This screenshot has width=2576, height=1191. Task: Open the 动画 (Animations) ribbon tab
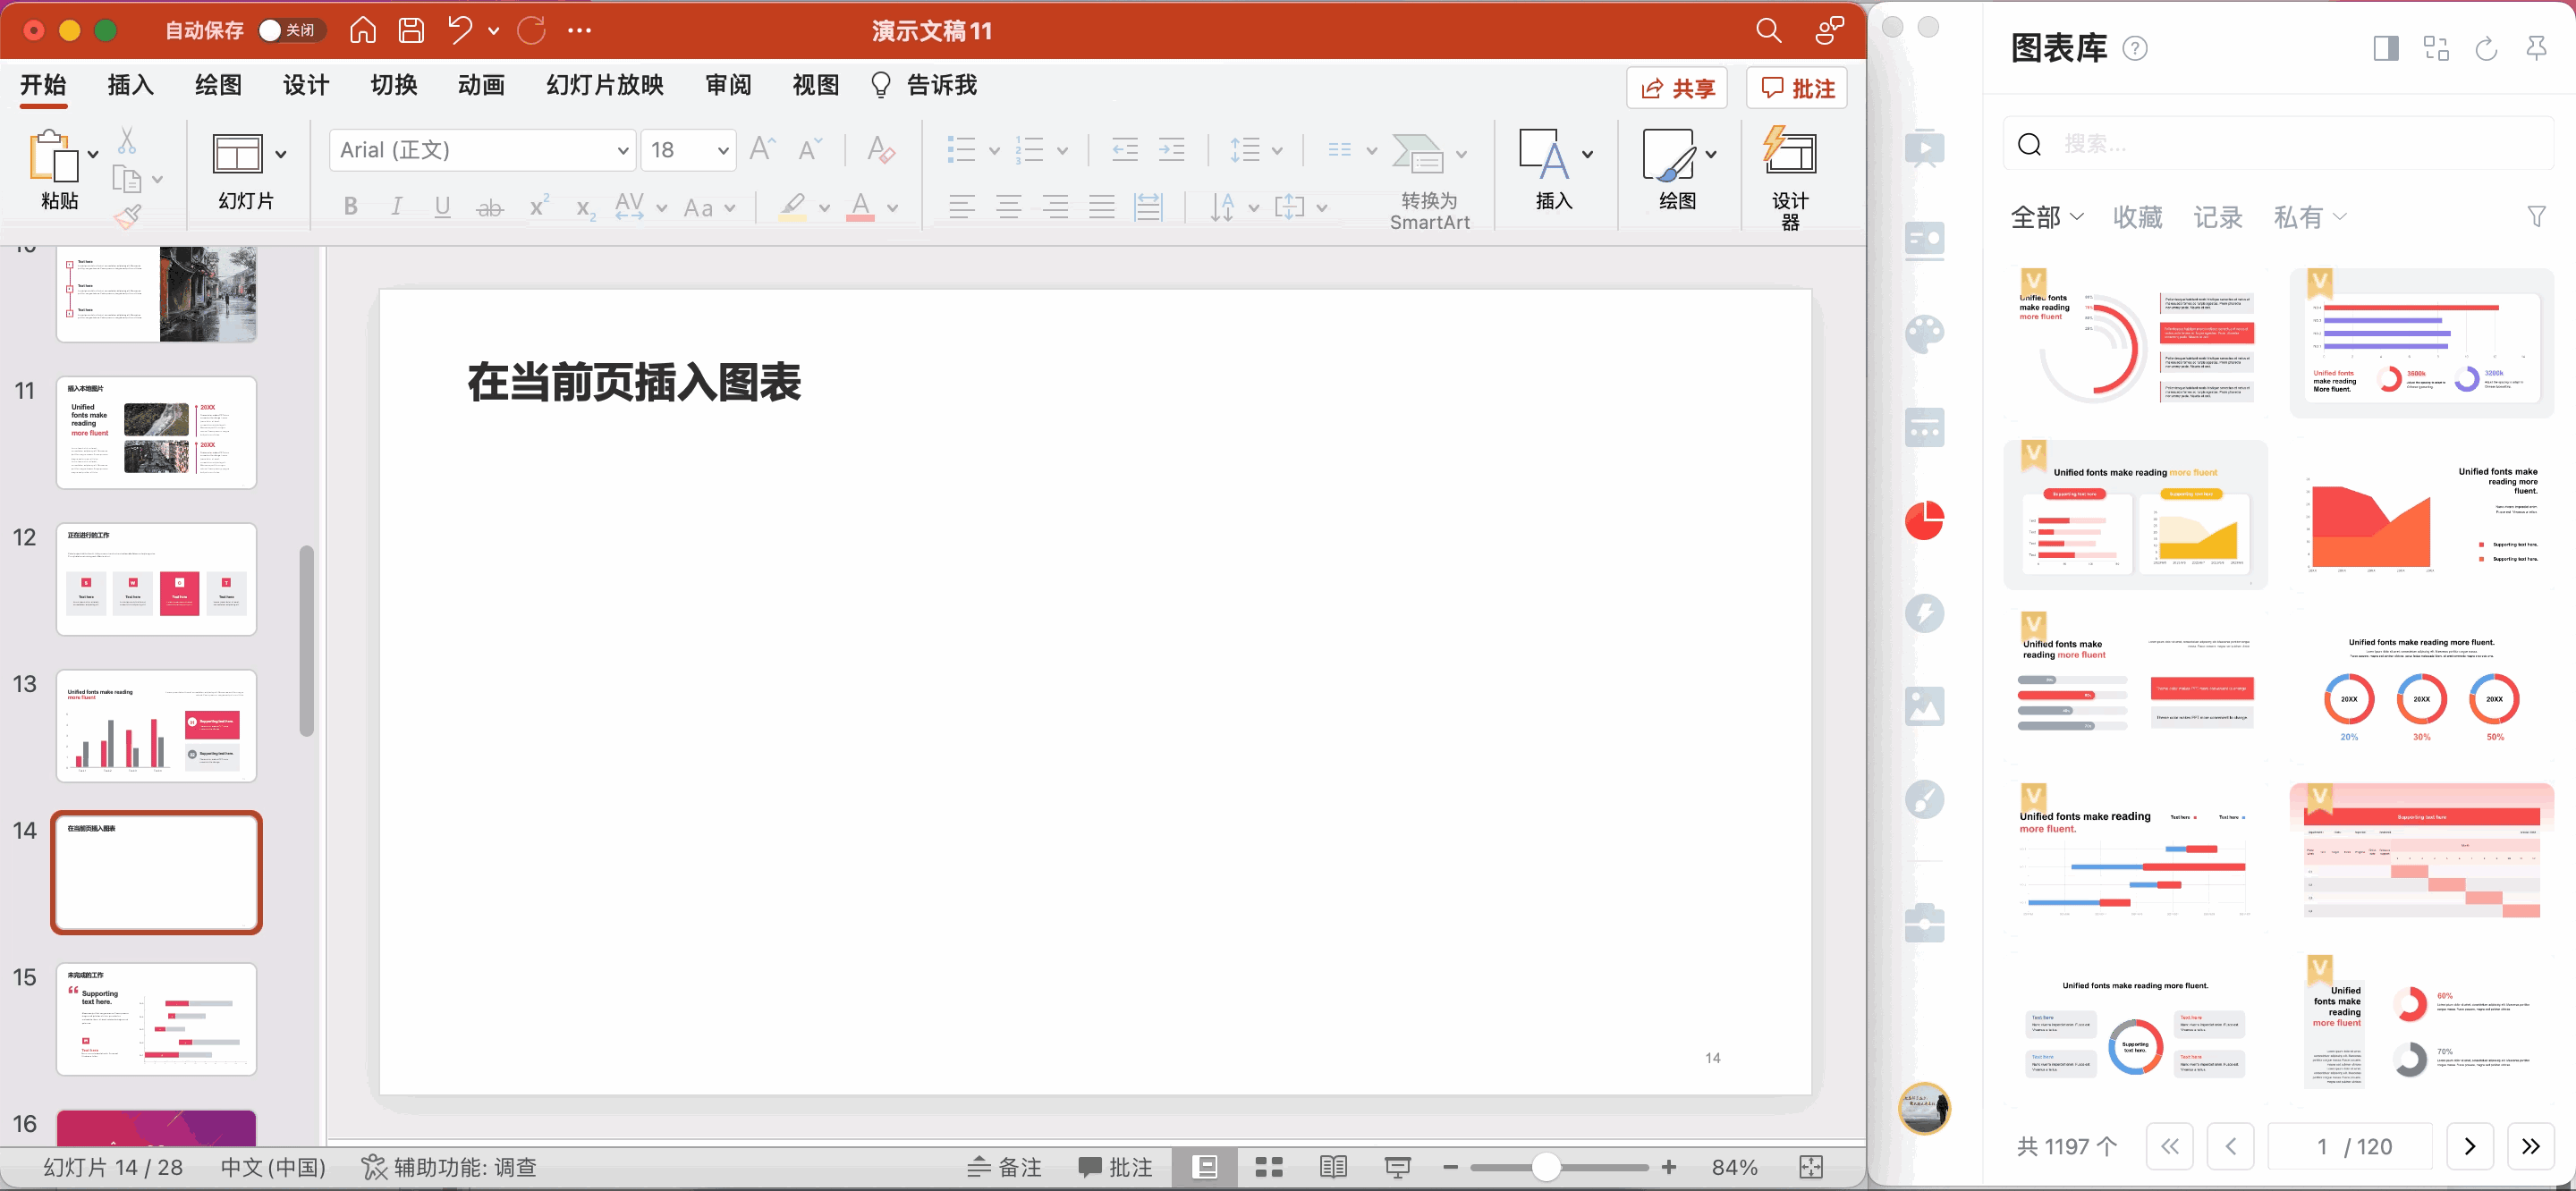481,86
